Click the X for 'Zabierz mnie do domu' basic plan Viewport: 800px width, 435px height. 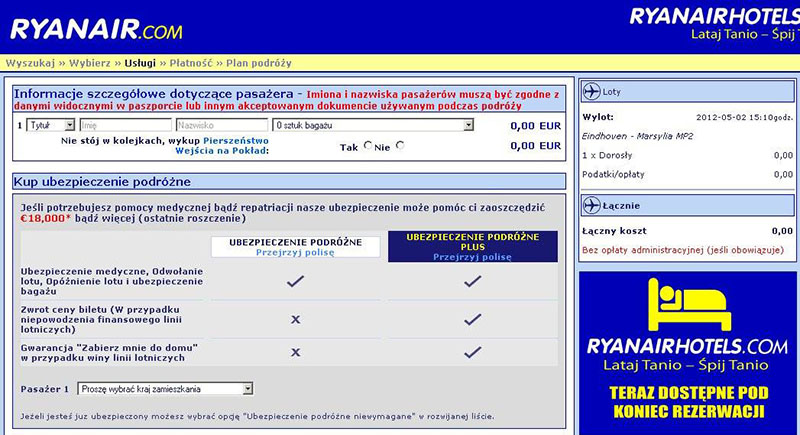coord(295,352)
